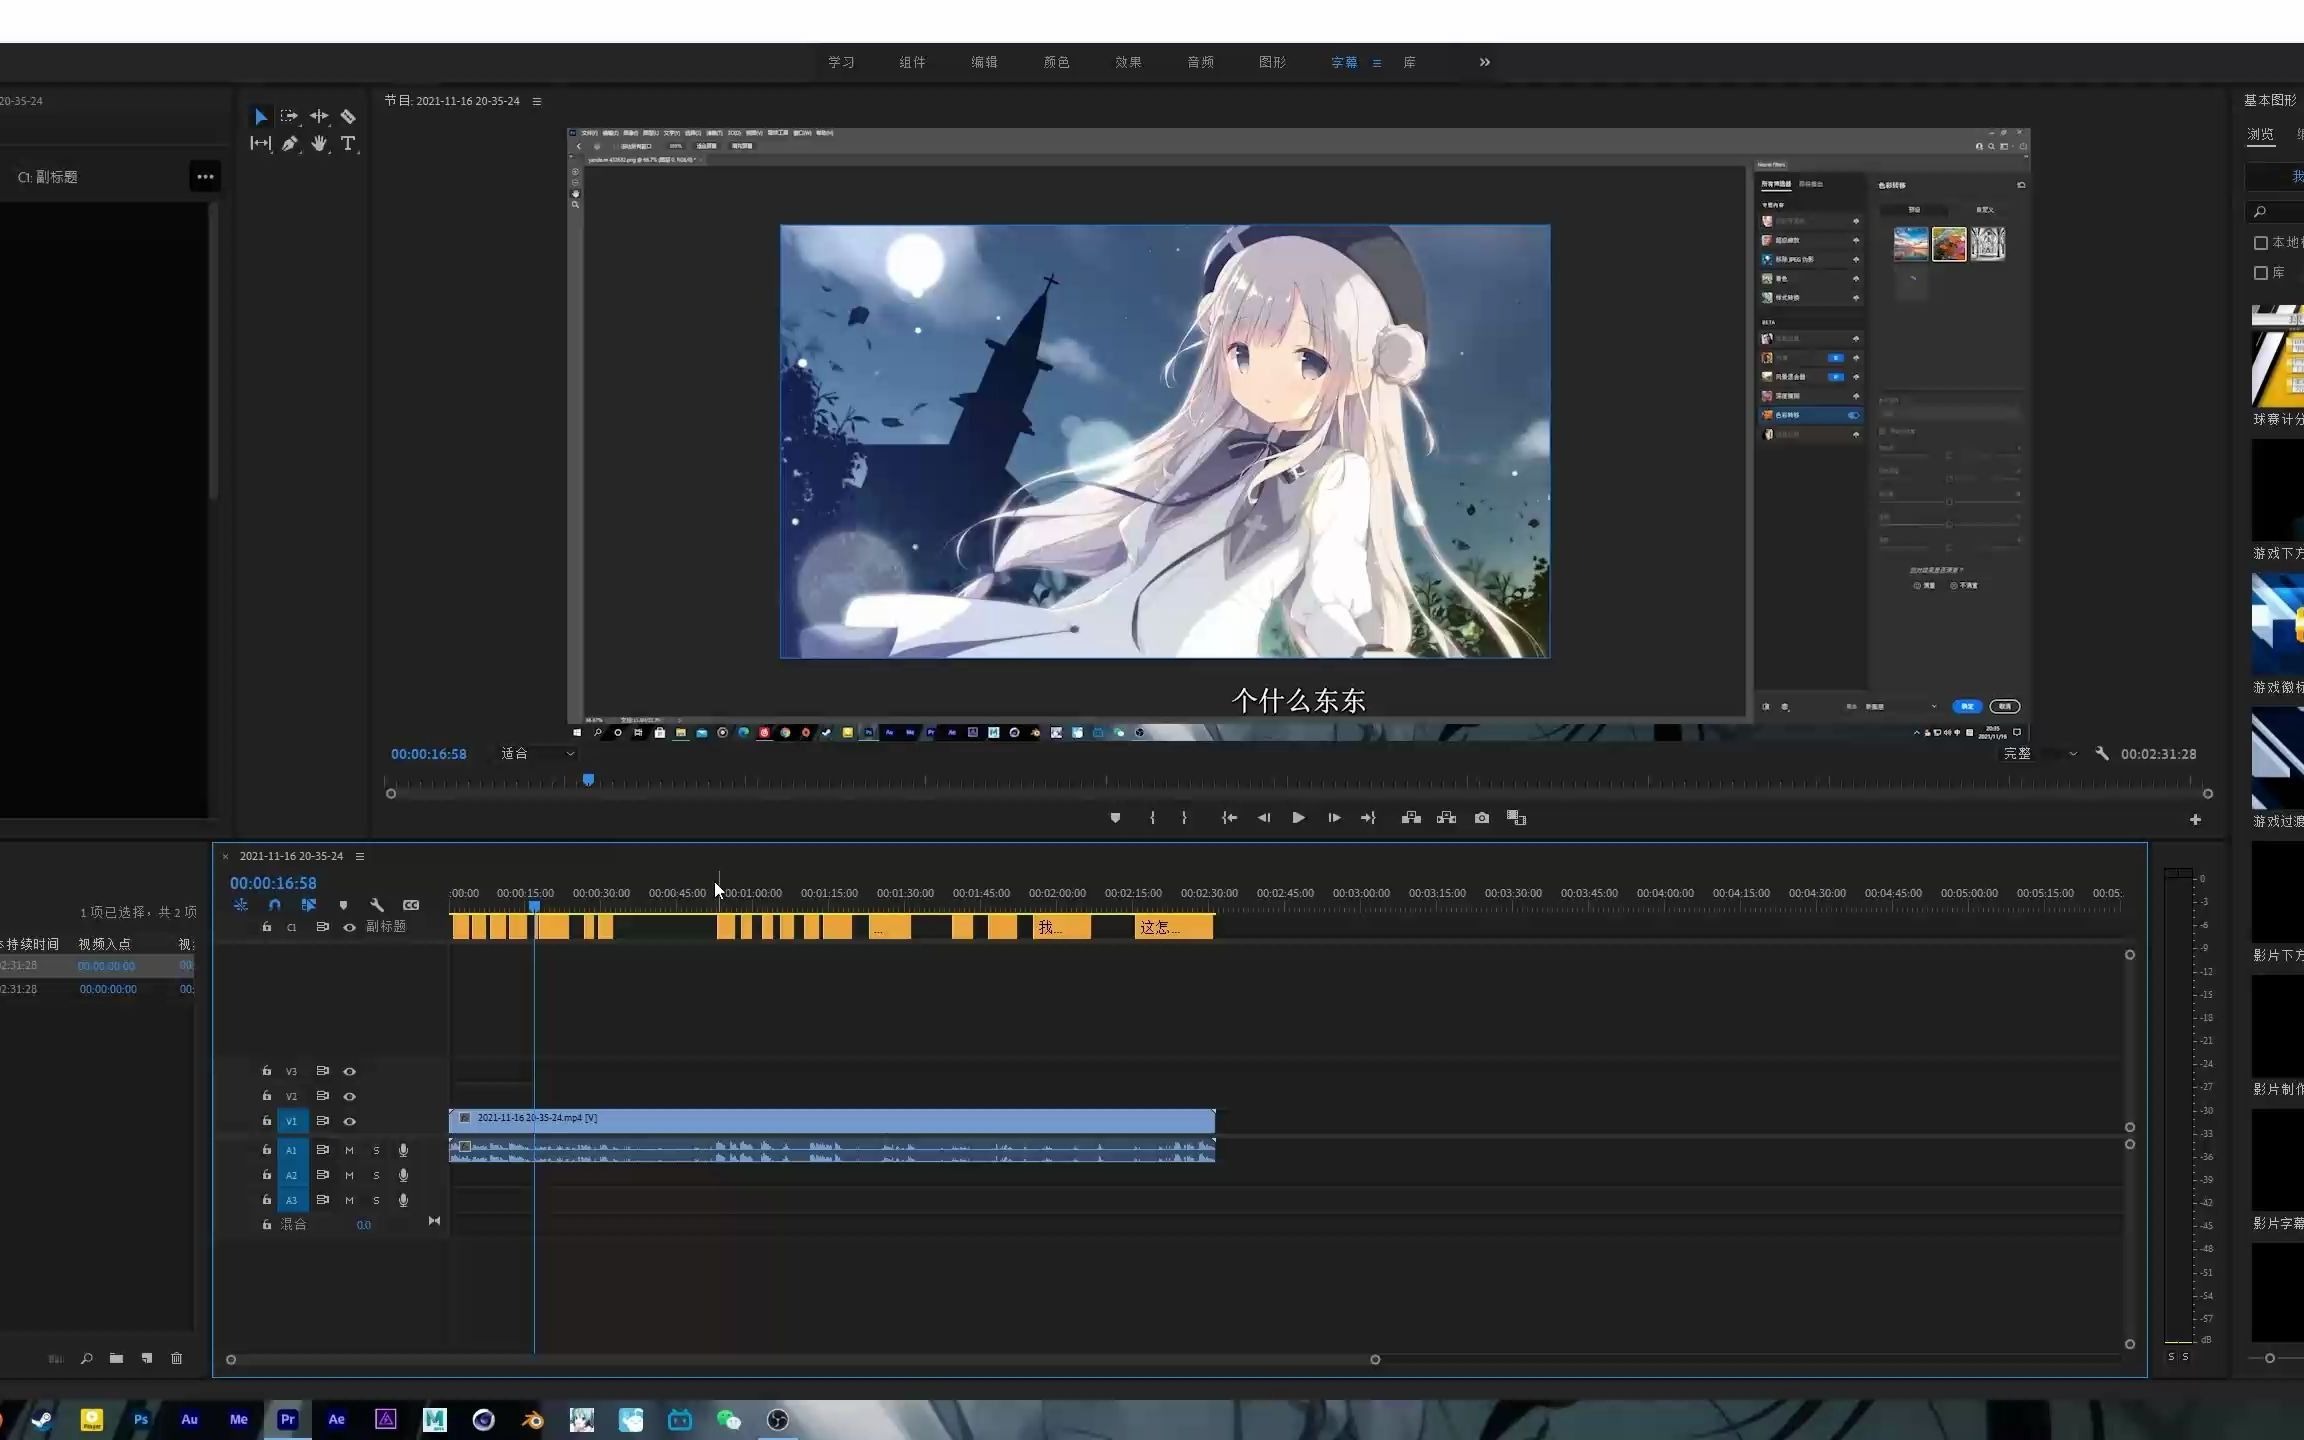Select the Razor tool
The height and width of the screenshot is (1440, 2304).
348,117
